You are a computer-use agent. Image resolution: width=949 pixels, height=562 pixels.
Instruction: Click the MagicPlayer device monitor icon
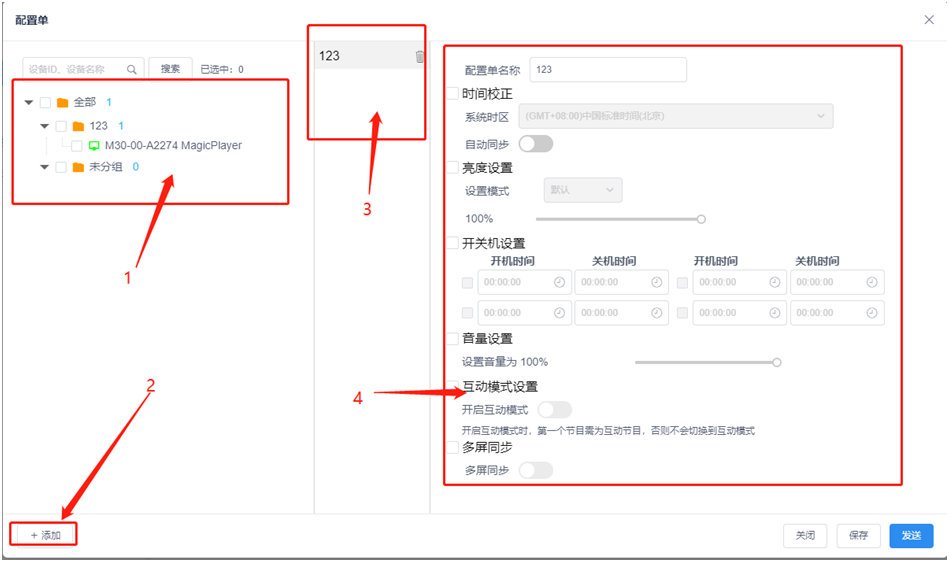click(x=94, y=146)
